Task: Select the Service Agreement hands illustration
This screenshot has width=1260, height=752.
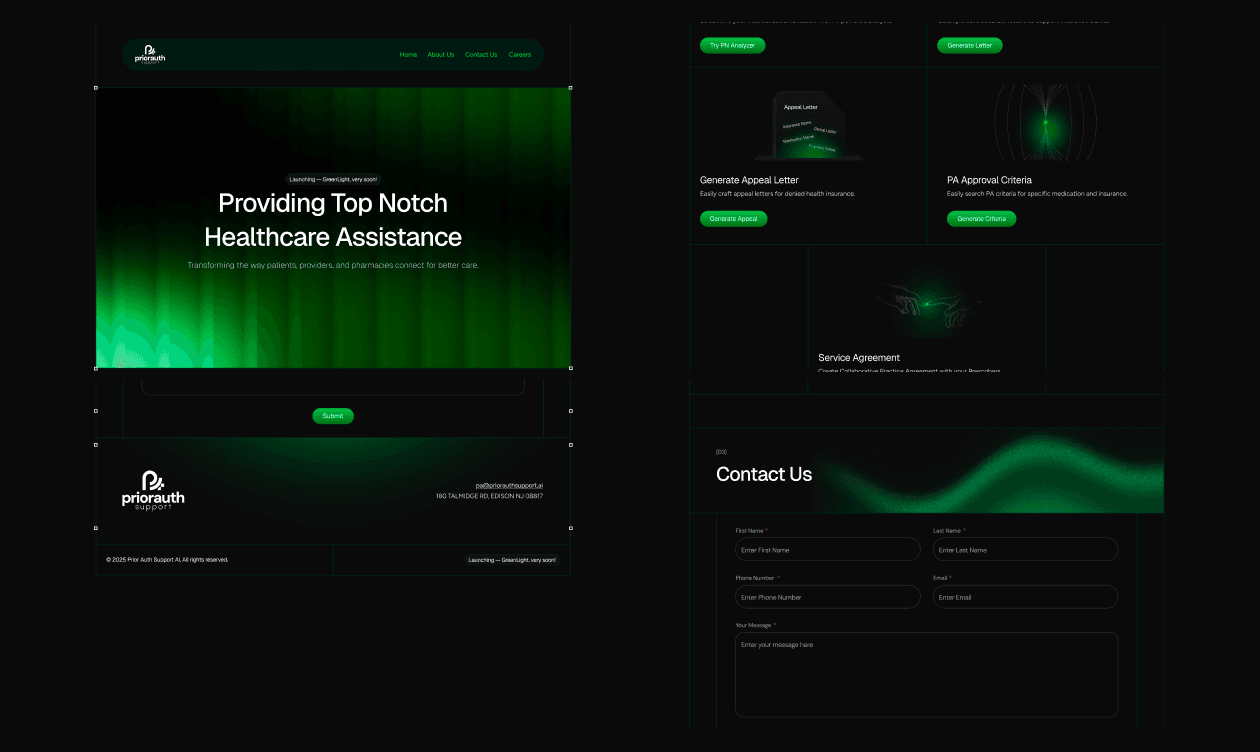Action: (927, 303)
